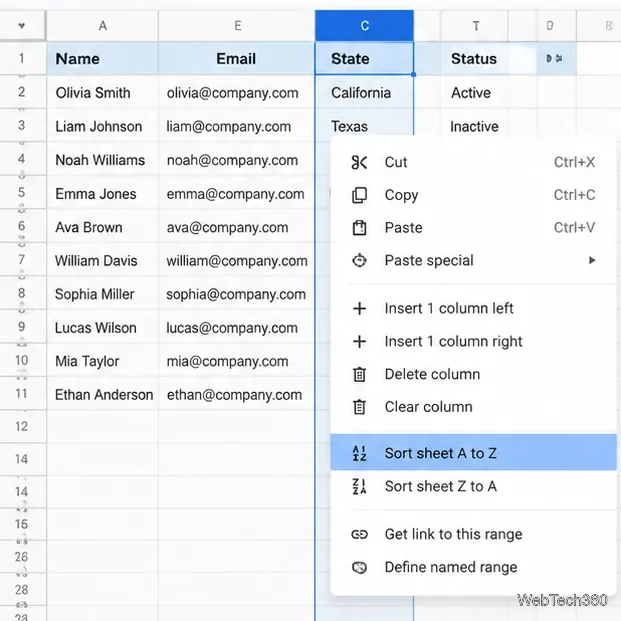
Task: Click the Mia Taylor cell
Action: click(103, 361)
